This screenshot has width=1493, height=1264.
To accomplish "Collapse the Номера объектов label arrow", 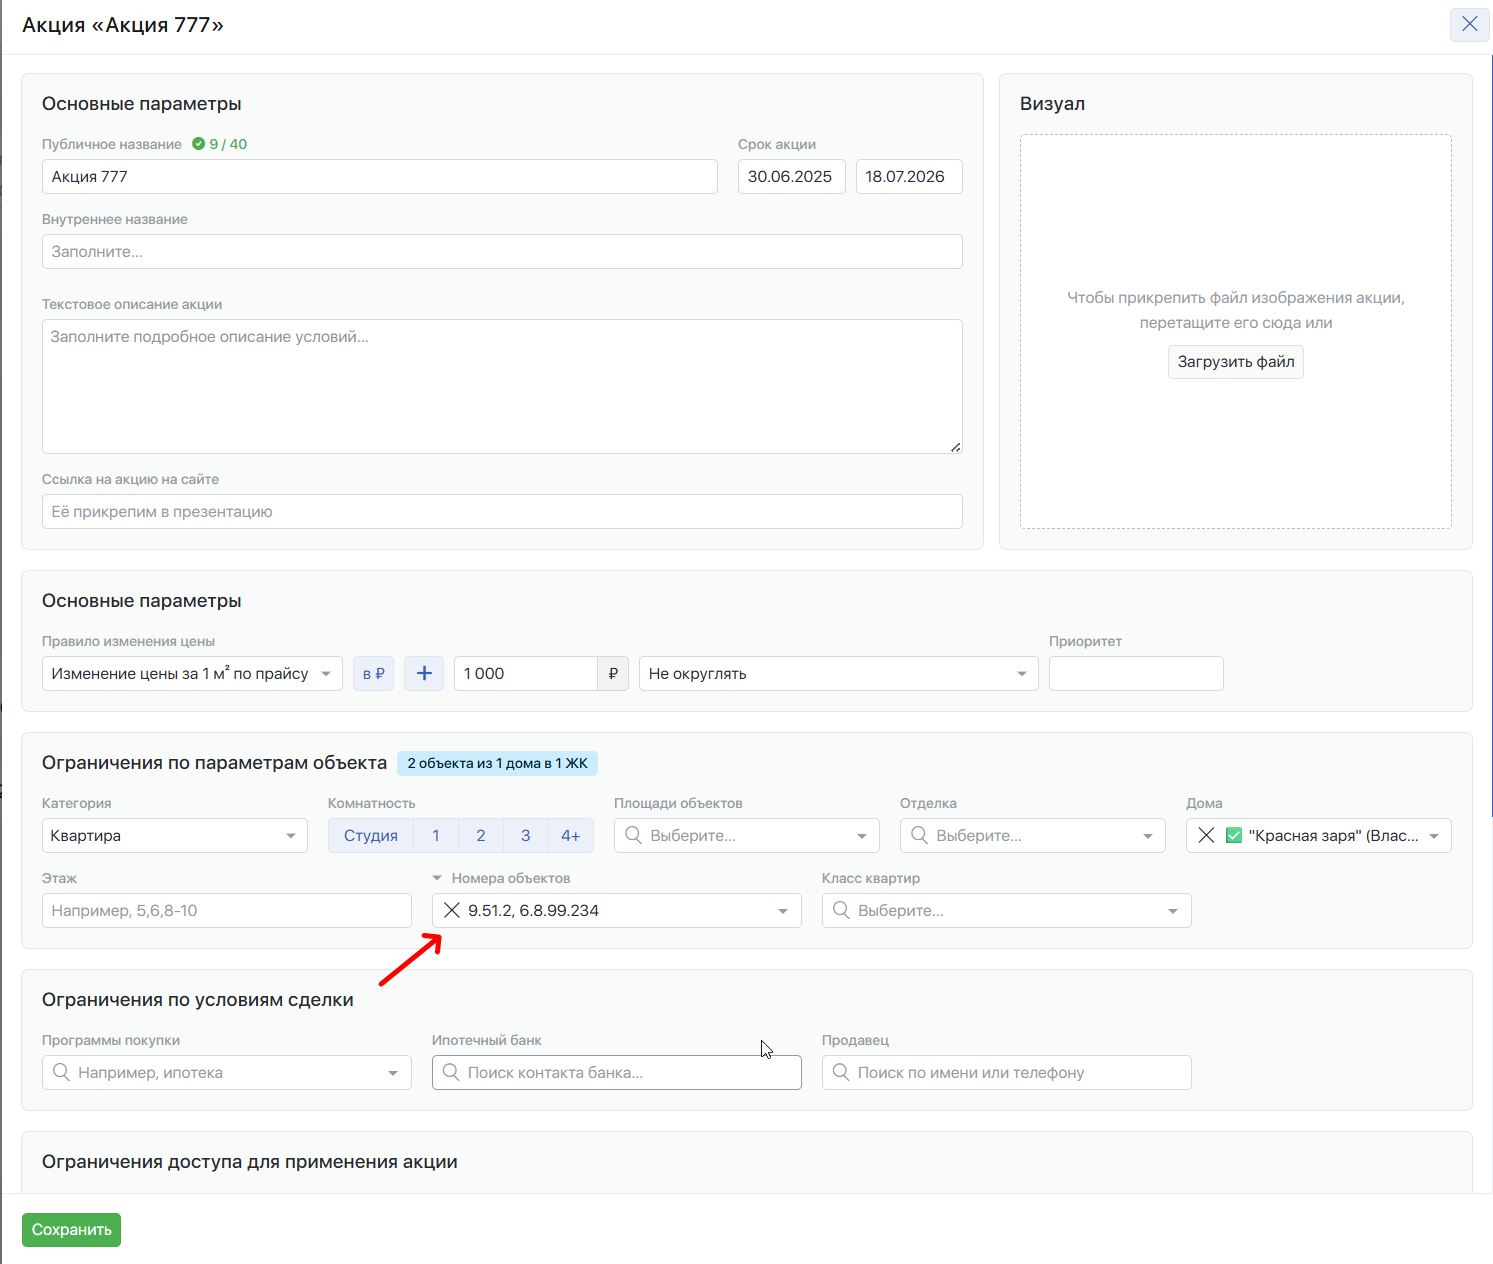I will pos(437,878).
